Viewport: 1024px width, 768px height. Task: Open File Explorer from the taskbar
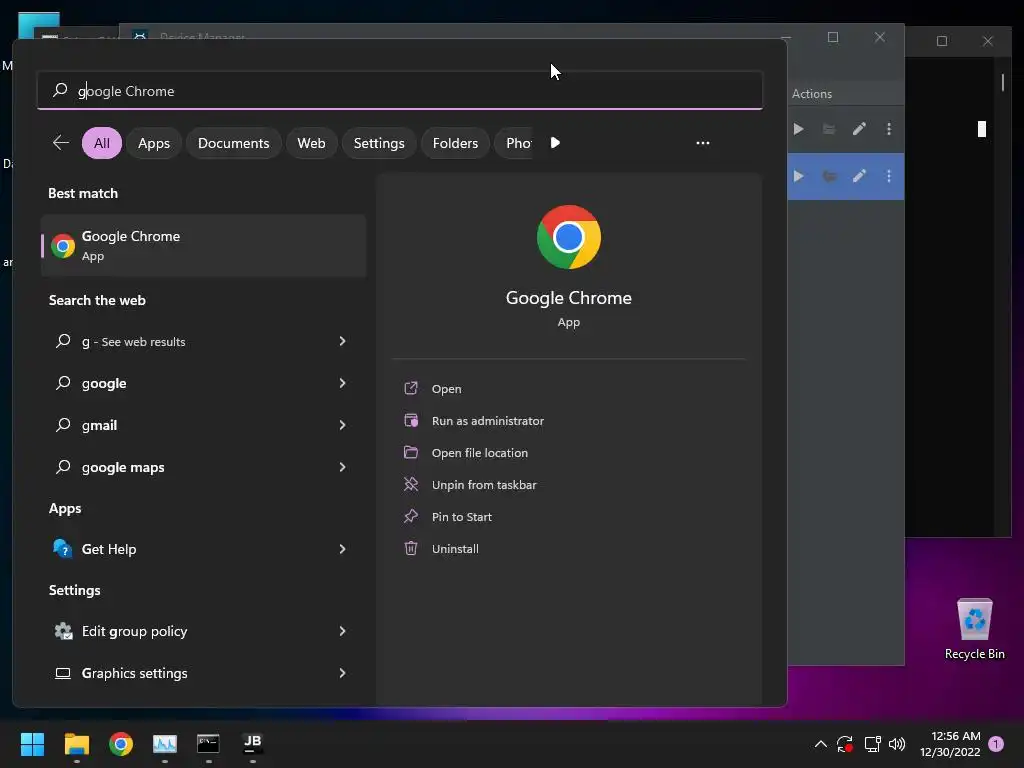pyautogui.click(x=76, y=744)
